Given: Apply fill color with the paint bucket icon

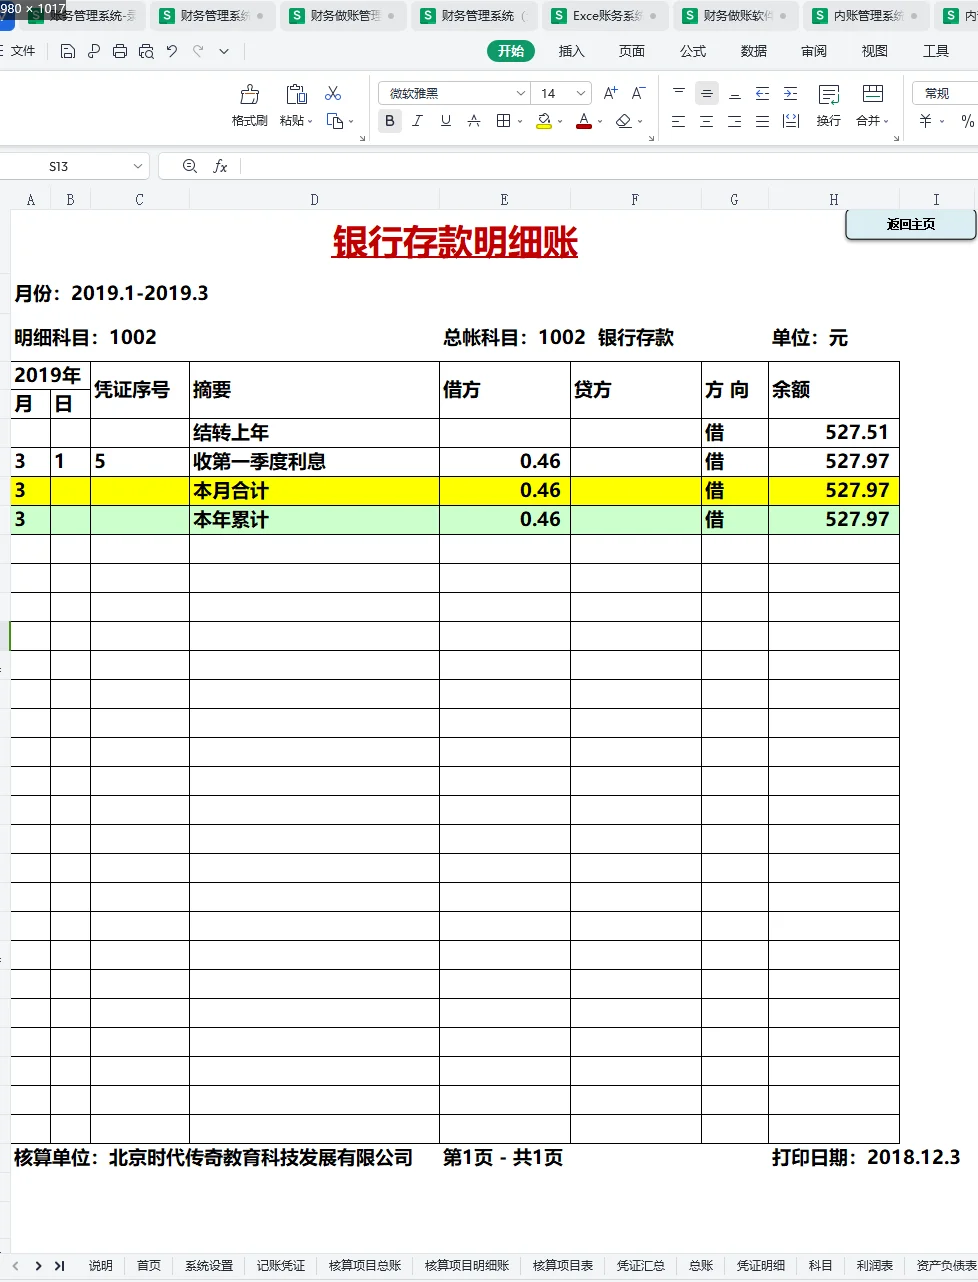Looking at the screenshot, I should coord(543,121).
